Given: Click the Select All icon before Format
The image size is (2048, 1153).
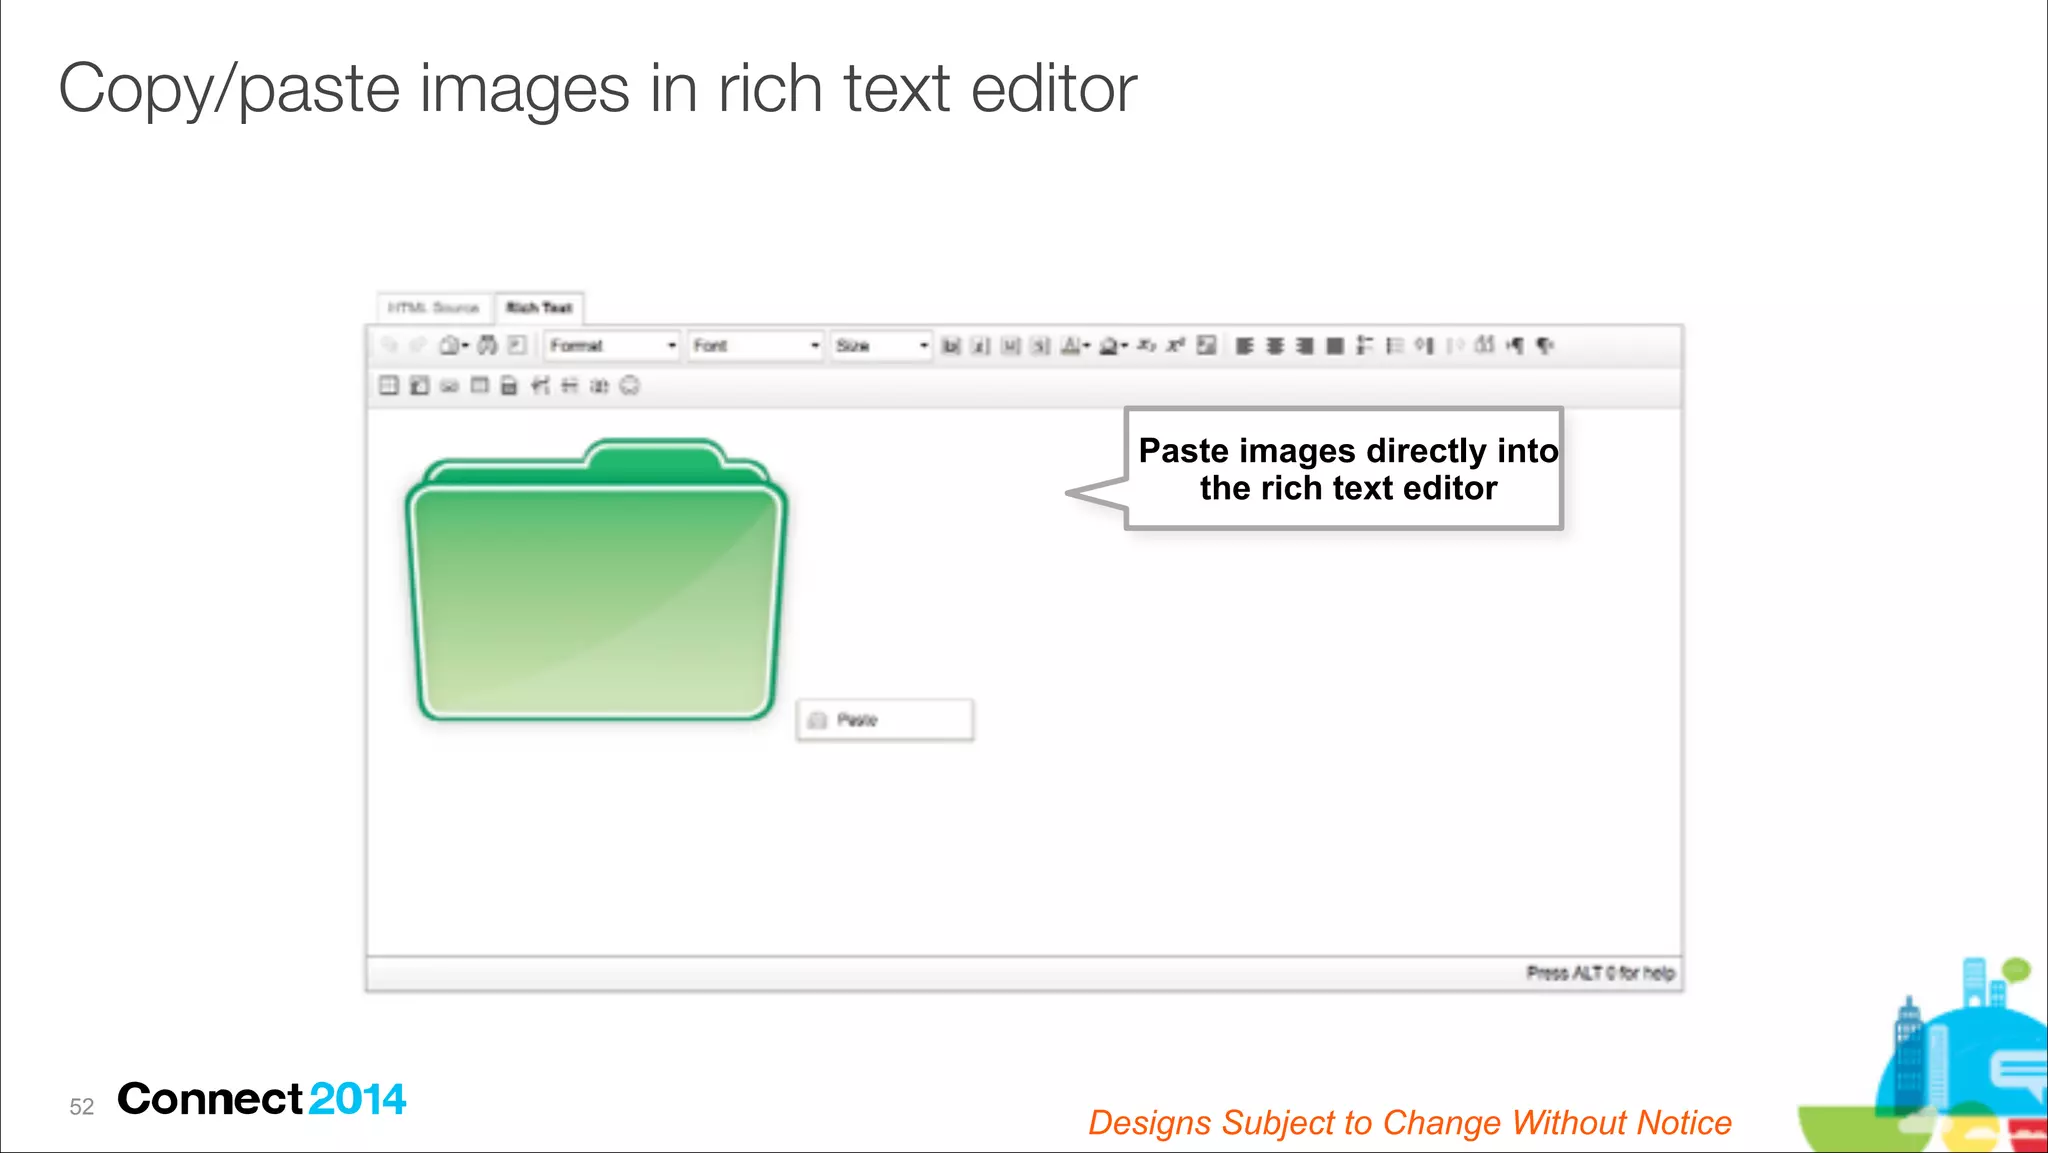Looking at the screenshot, I should coord(517,346).
